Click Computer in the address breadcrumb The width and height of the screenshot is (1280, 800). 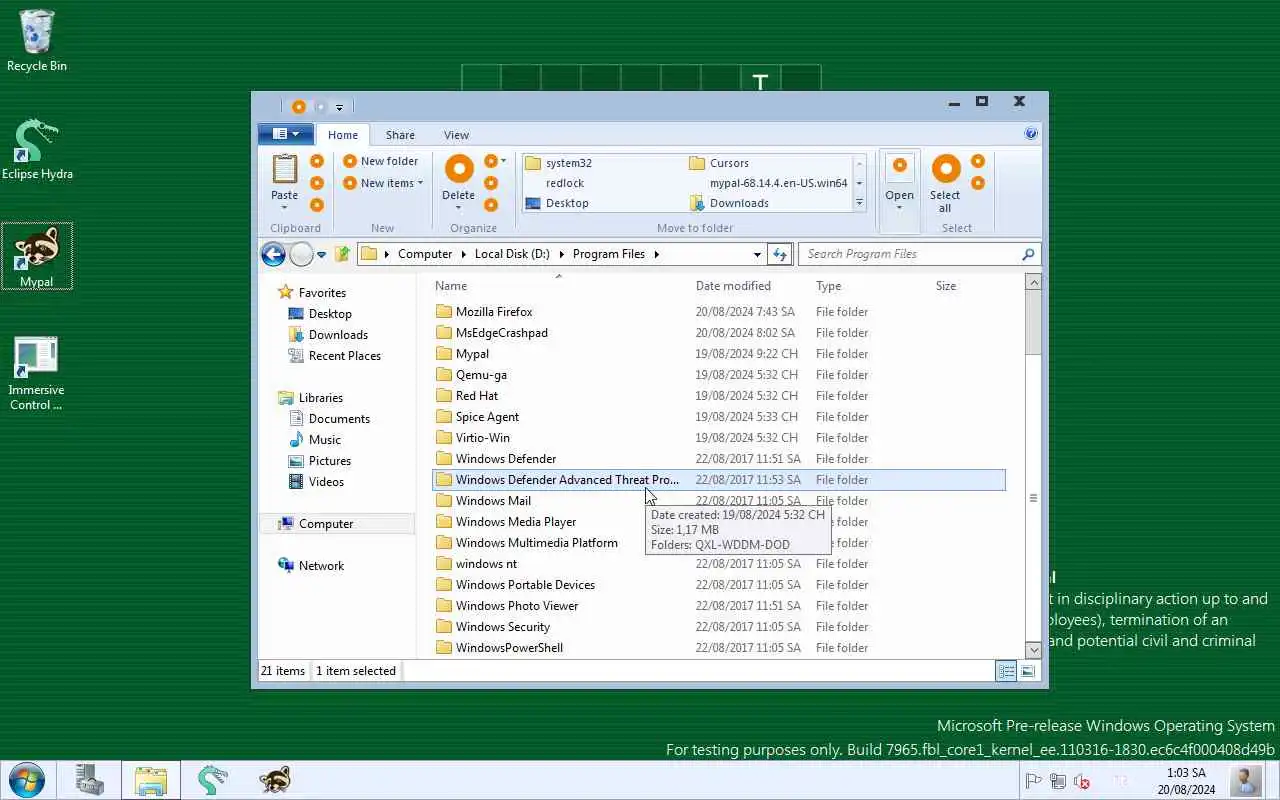[x=425, y=254]
